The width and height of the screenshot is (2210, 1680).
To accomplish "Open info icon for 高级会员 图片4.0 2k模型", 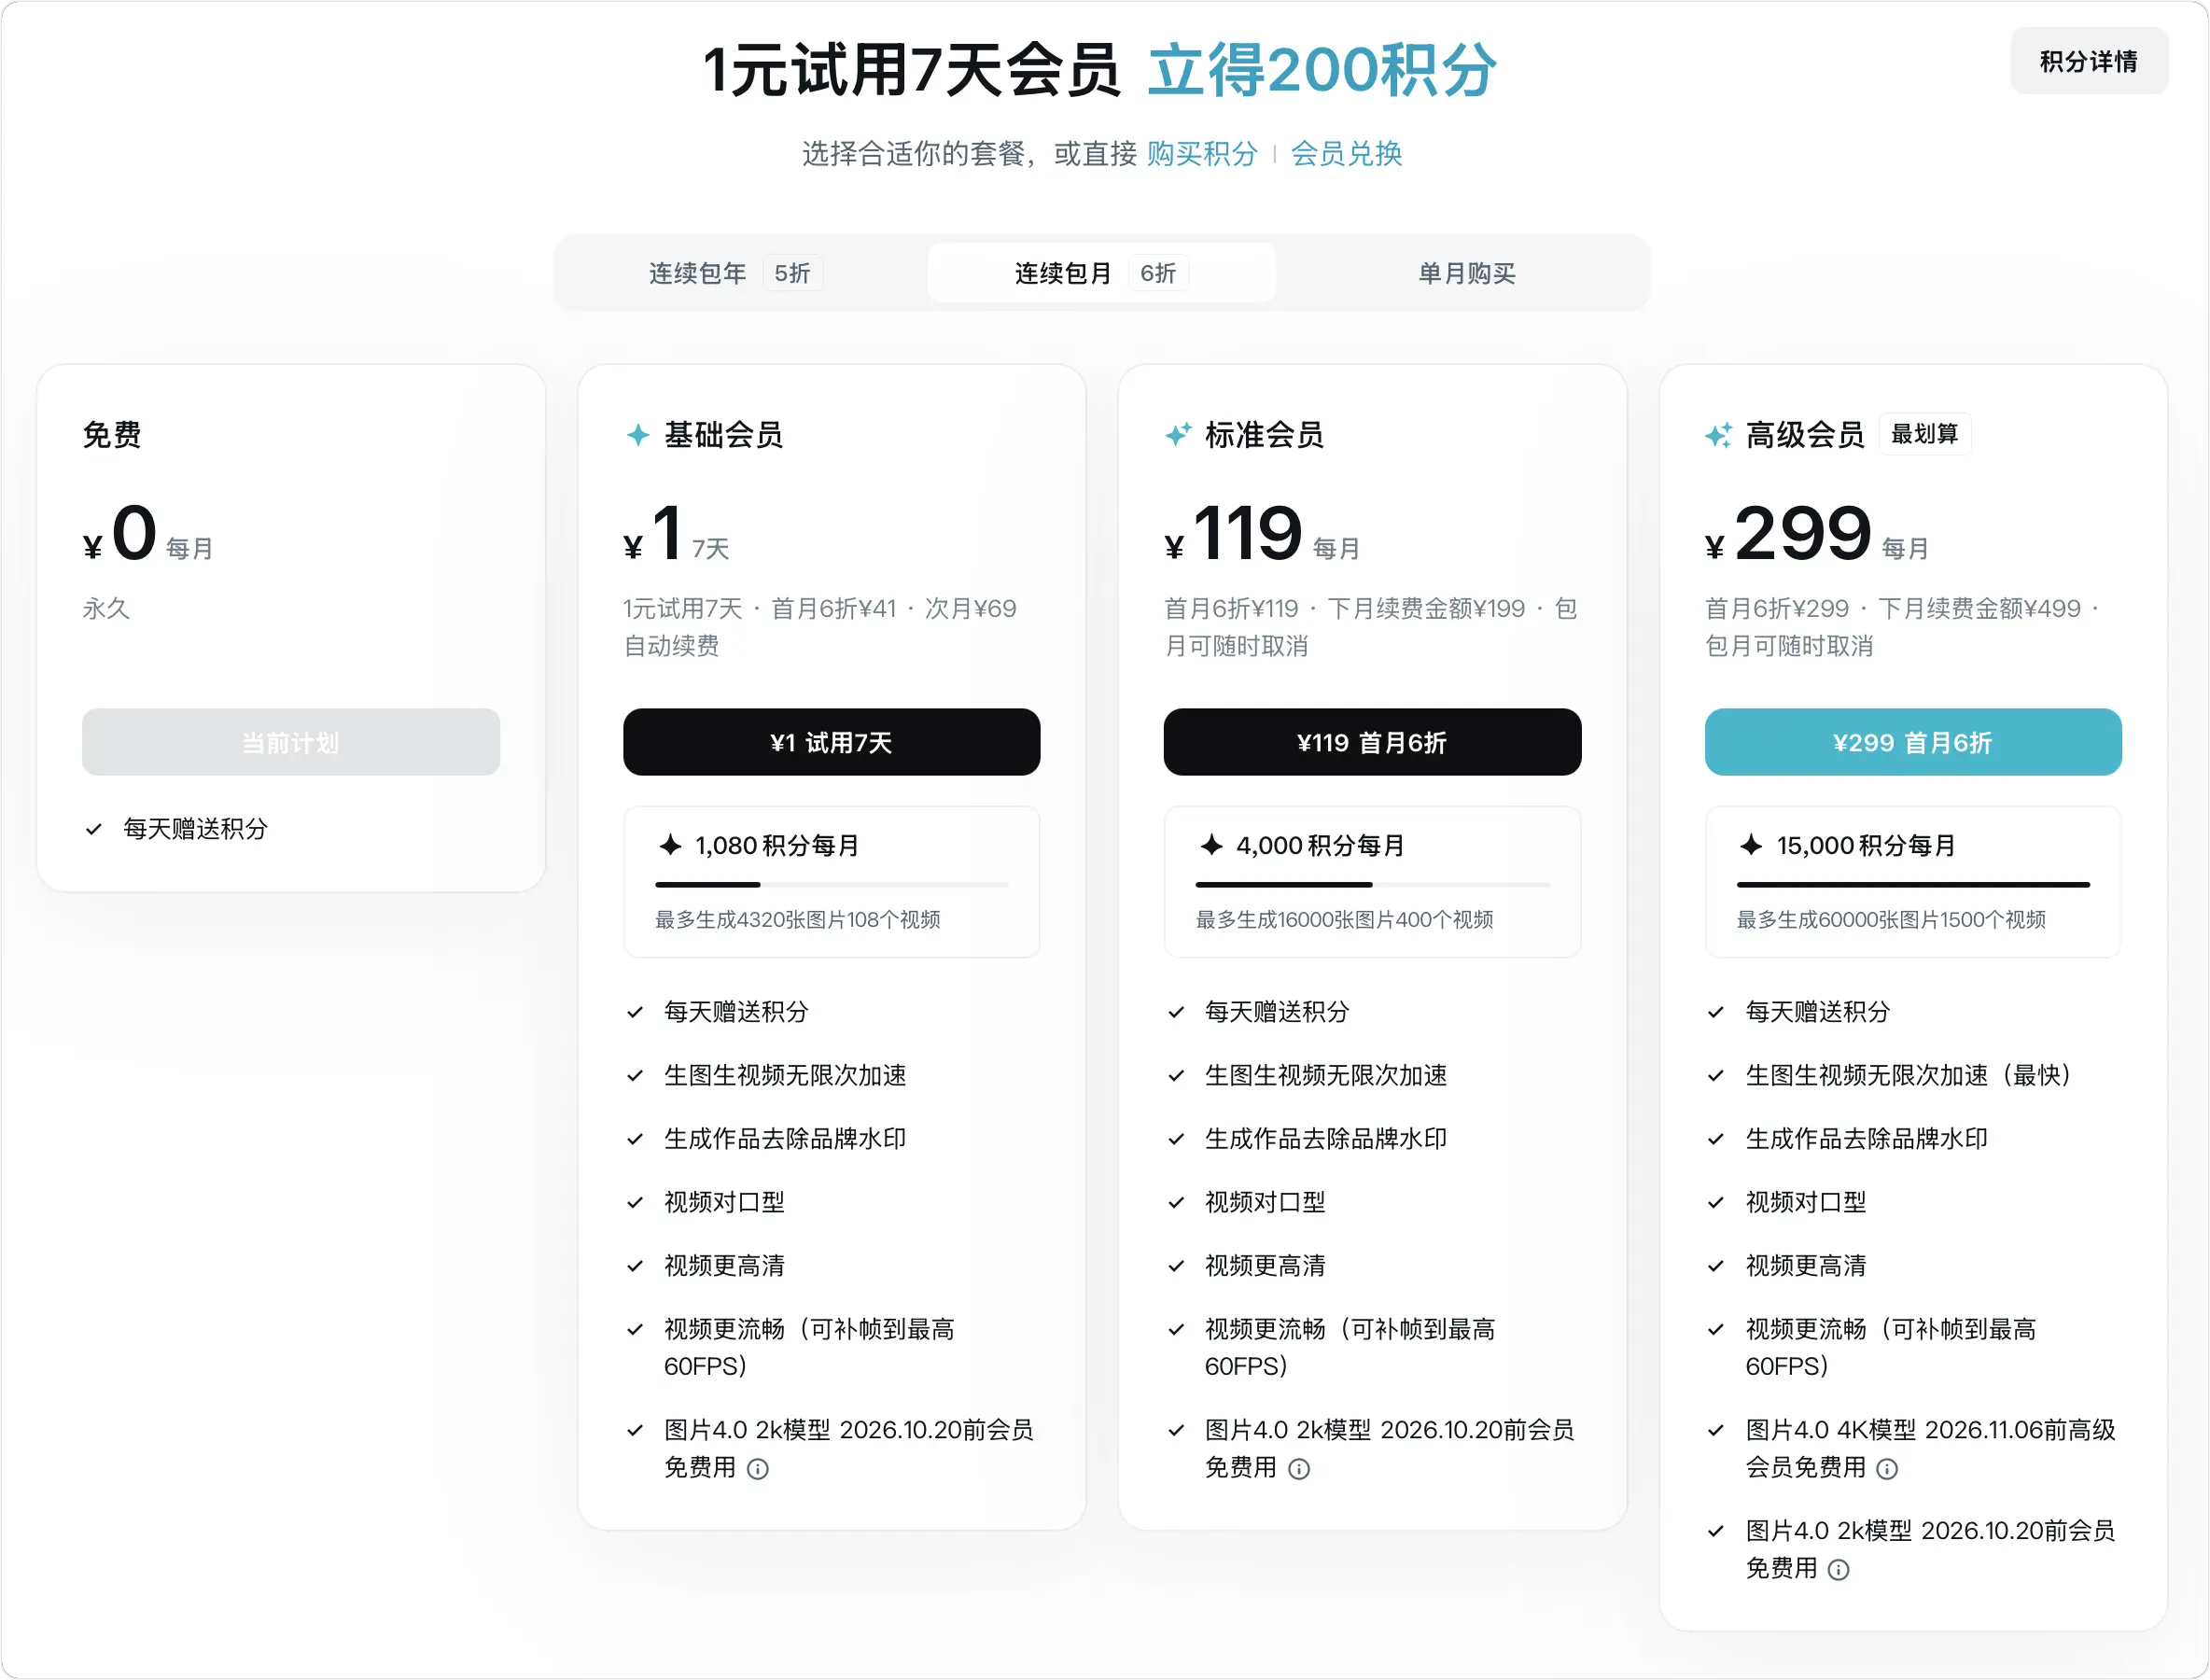I will point(1838,1570).
